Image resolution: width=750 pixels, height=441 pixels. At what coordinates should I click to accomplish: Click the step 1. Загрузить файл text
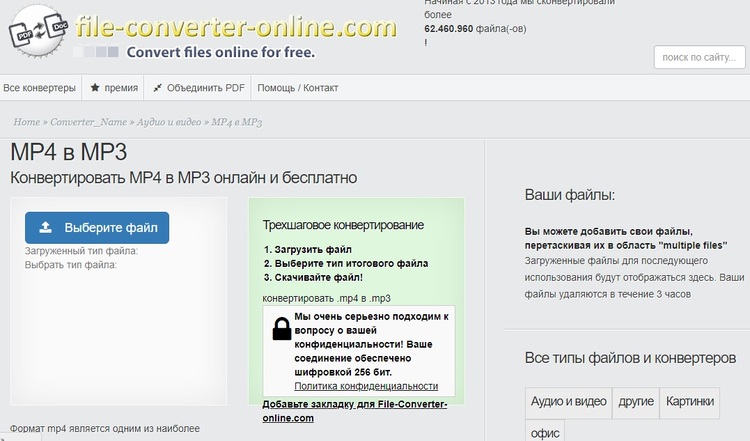[x=308, y=249]
